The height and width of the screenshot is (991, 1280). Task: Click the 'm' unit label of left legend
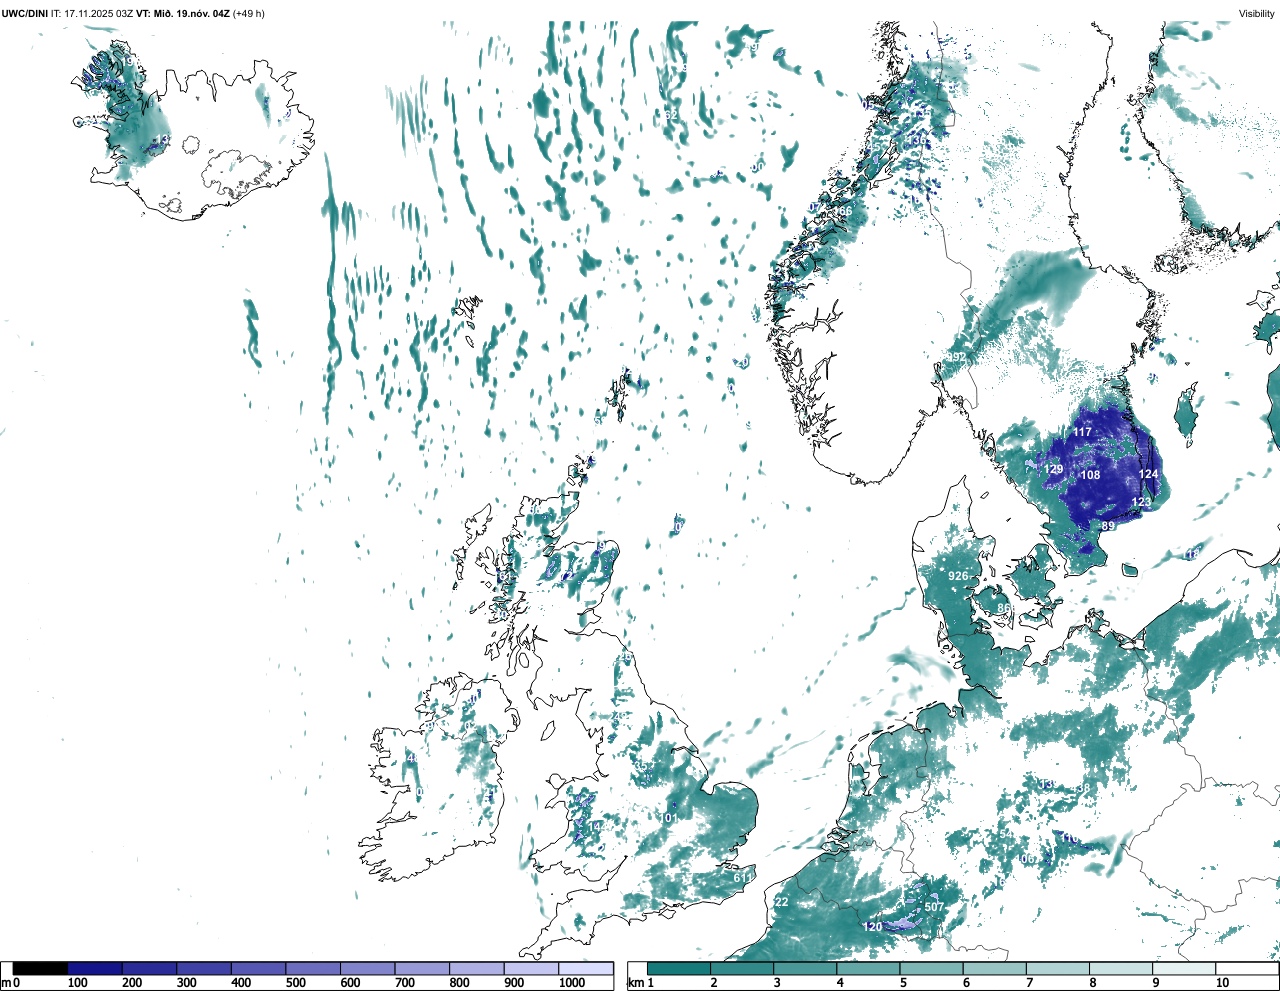tap(5, 984)
